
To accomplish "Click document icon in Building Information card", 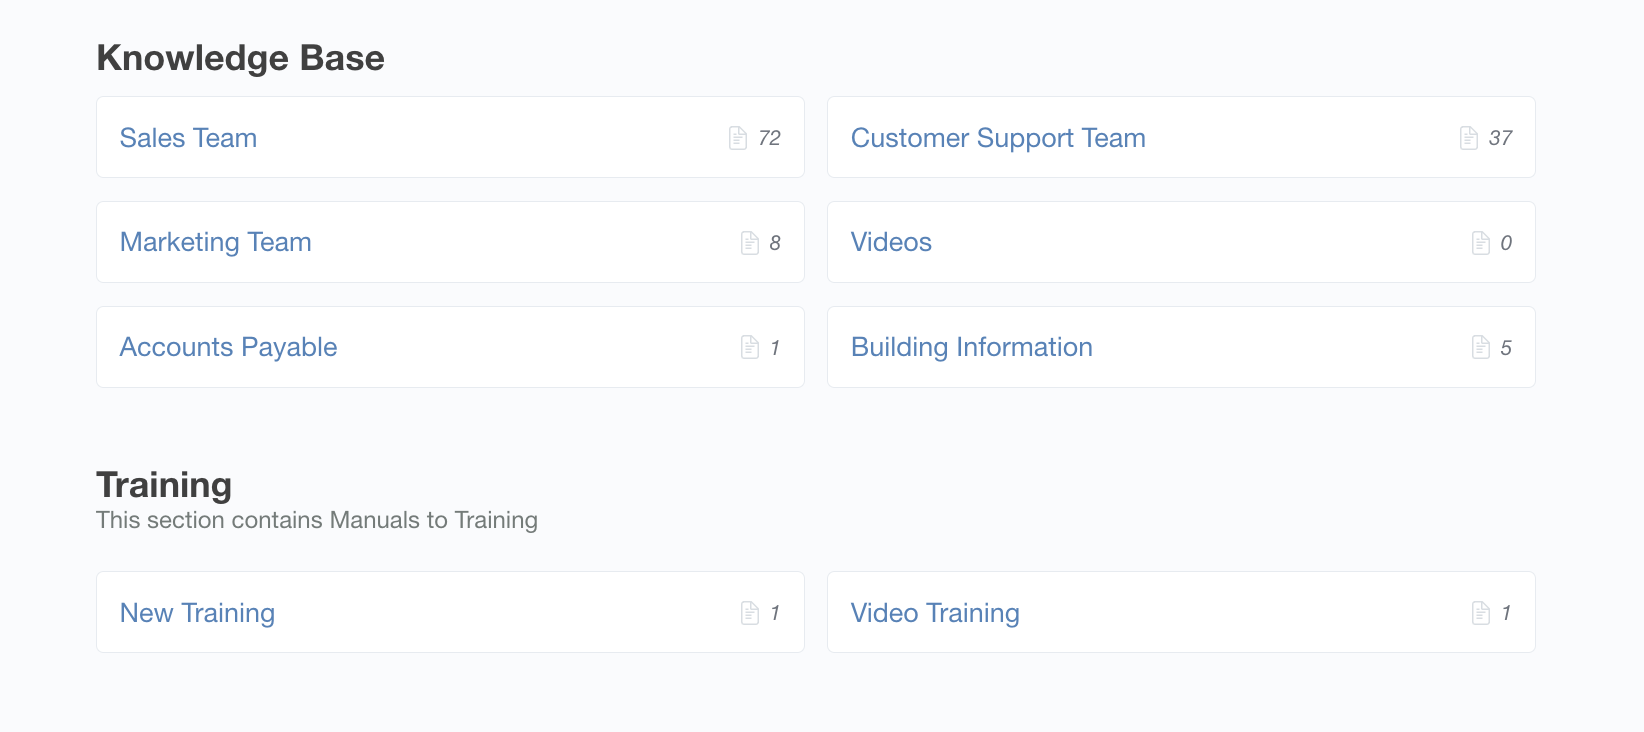I will [1481, 347].
